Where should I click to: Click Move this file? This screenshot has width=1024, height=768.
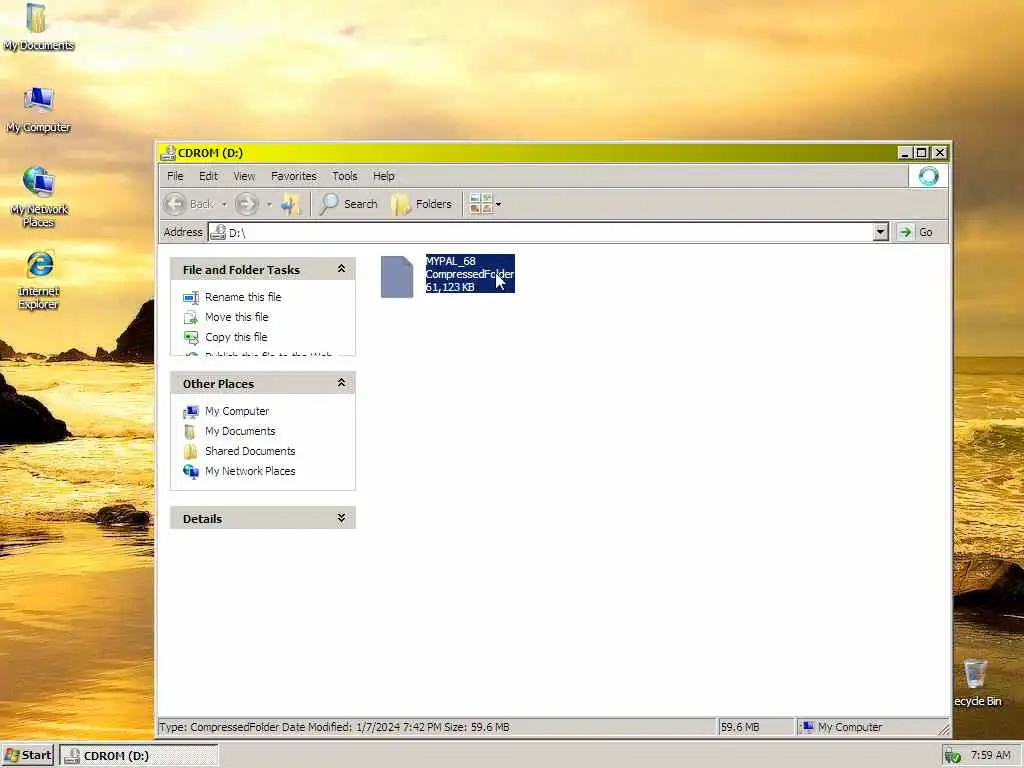(236, 317)
